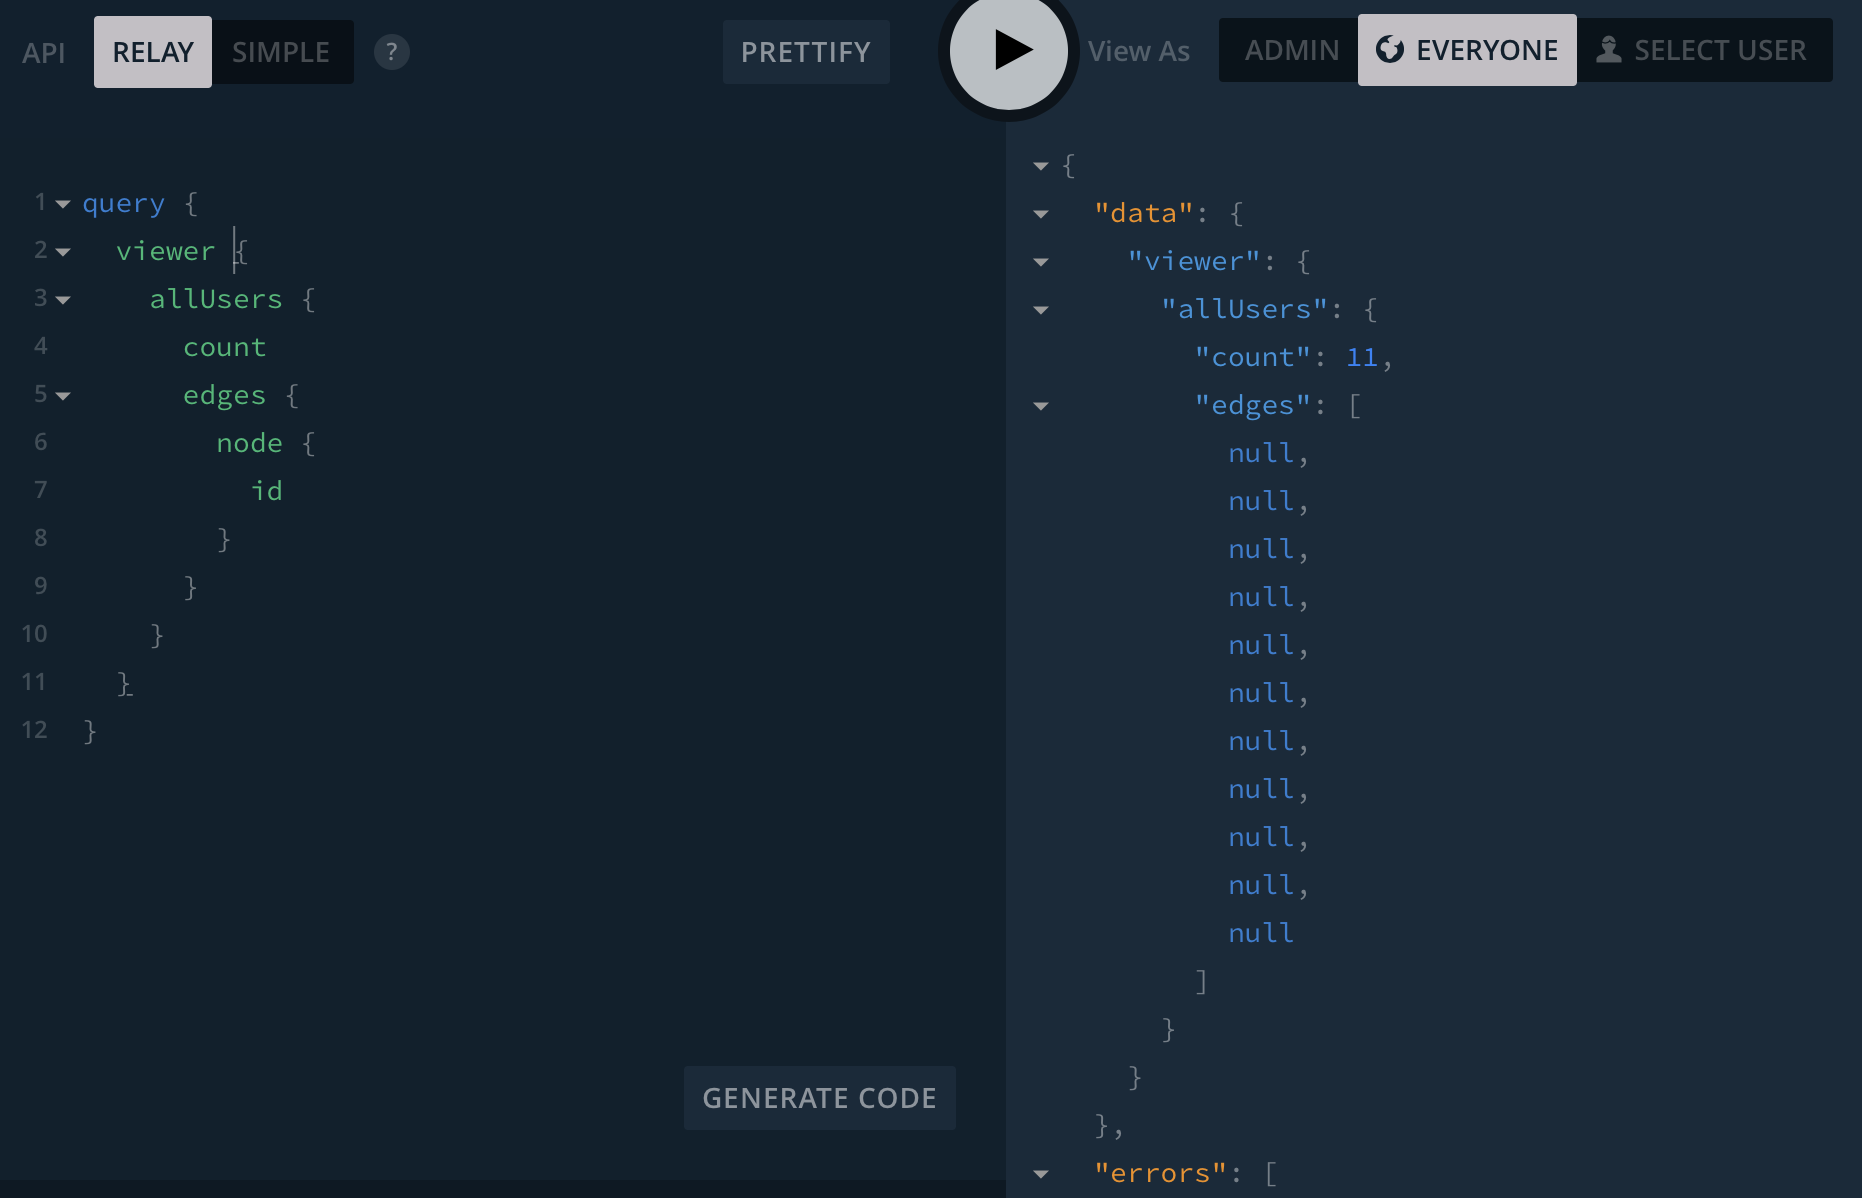The height and width of the screenshot is (1198, 1862).
Task: Collapse the errors array in the response panel
Action: (x=1041, y=1174)
